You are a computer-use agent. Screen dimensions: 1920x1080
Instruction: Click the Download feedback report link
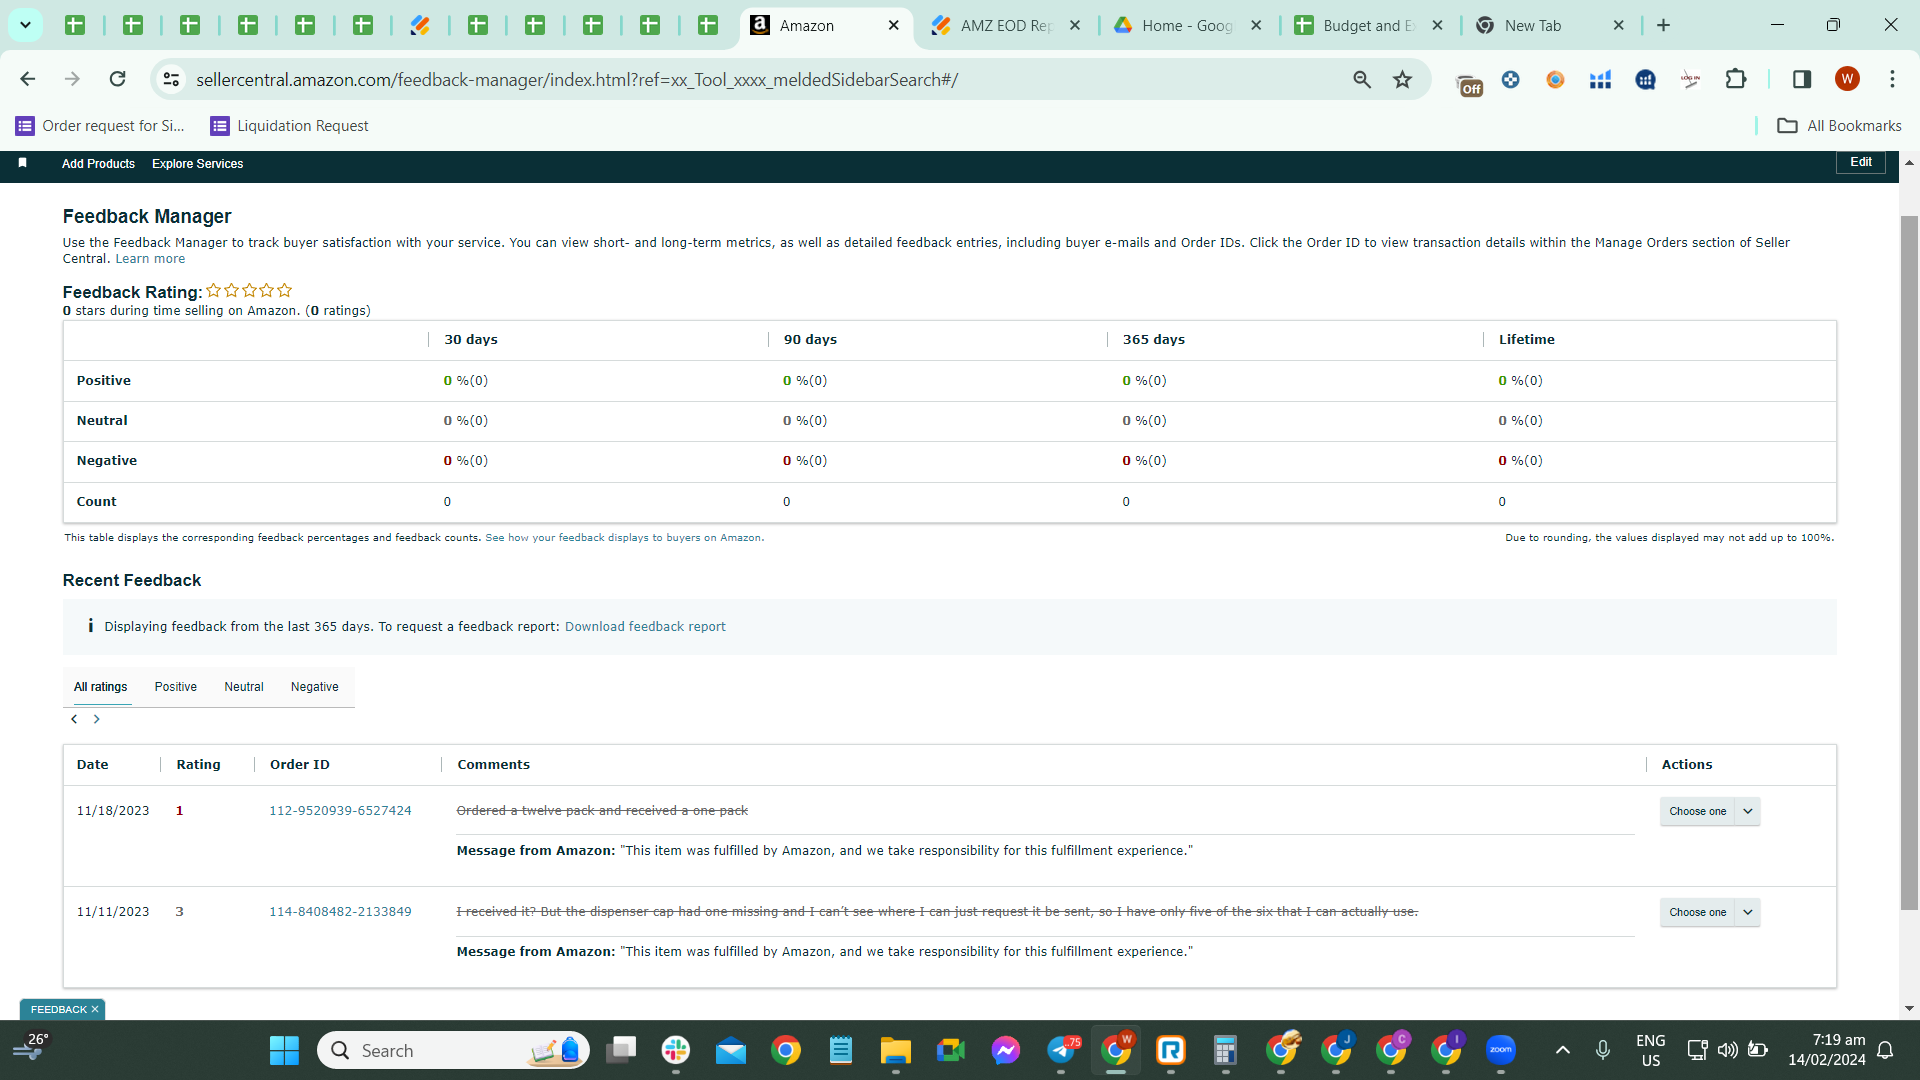(645, 627)
